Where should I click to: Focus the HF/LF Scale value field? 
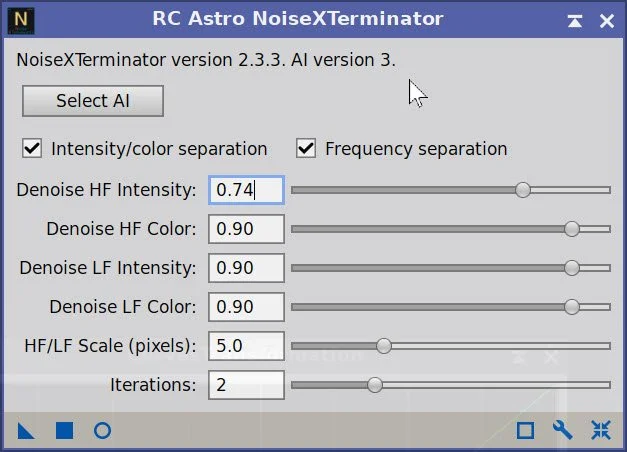tap(246, 346)
